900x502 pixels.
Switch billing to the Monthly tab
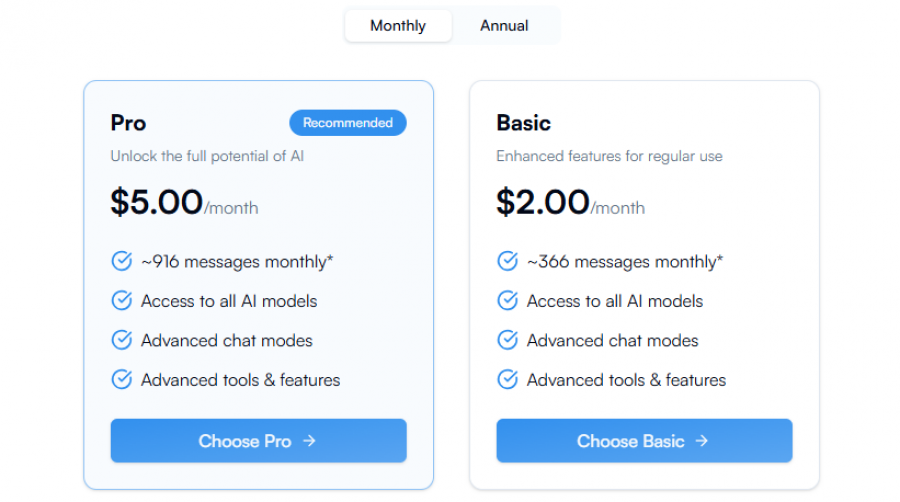(398, 26)
